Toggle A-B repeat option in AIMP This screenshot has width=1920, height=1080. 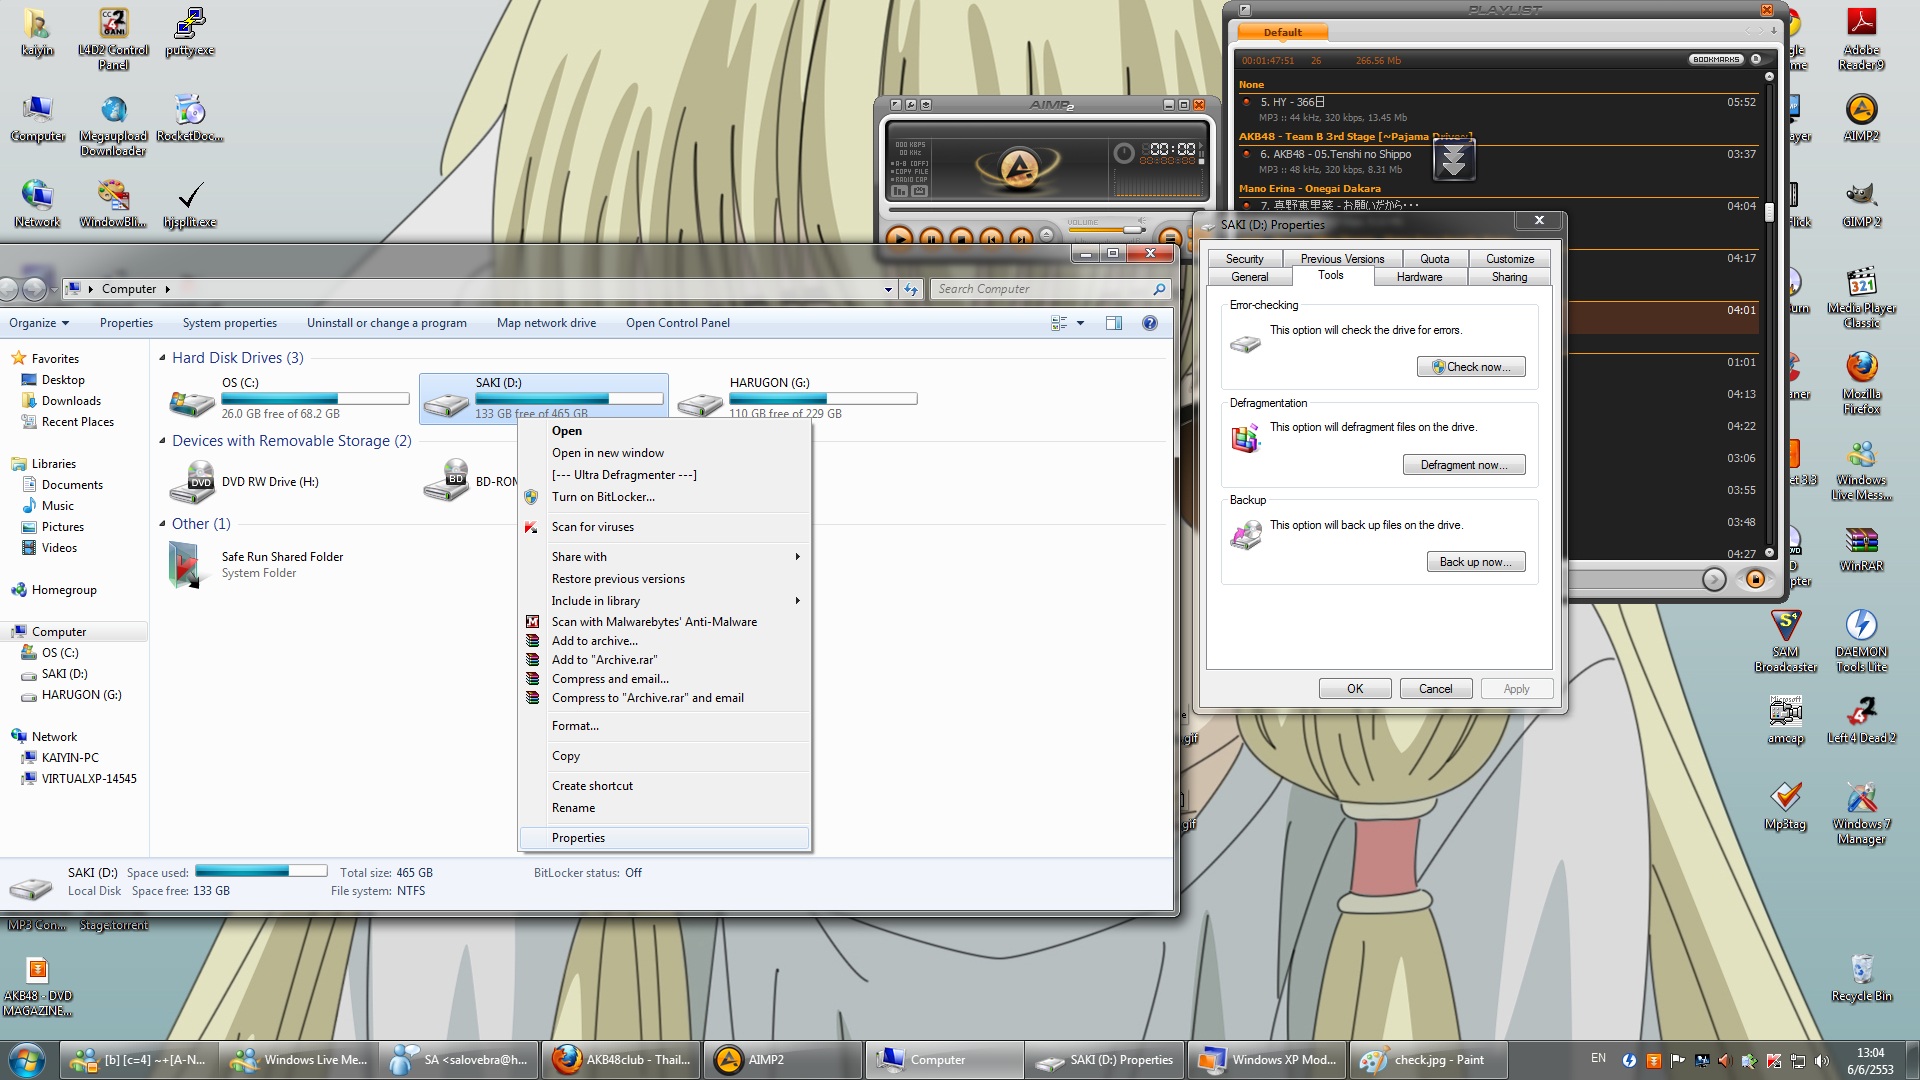(910, 163)
